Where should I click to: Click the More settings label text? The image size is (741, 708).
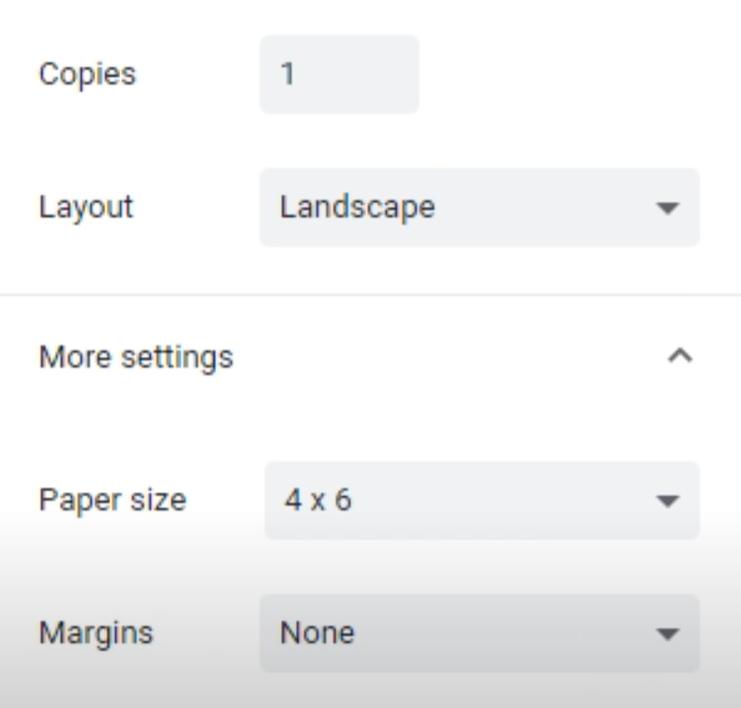[136, 357]
